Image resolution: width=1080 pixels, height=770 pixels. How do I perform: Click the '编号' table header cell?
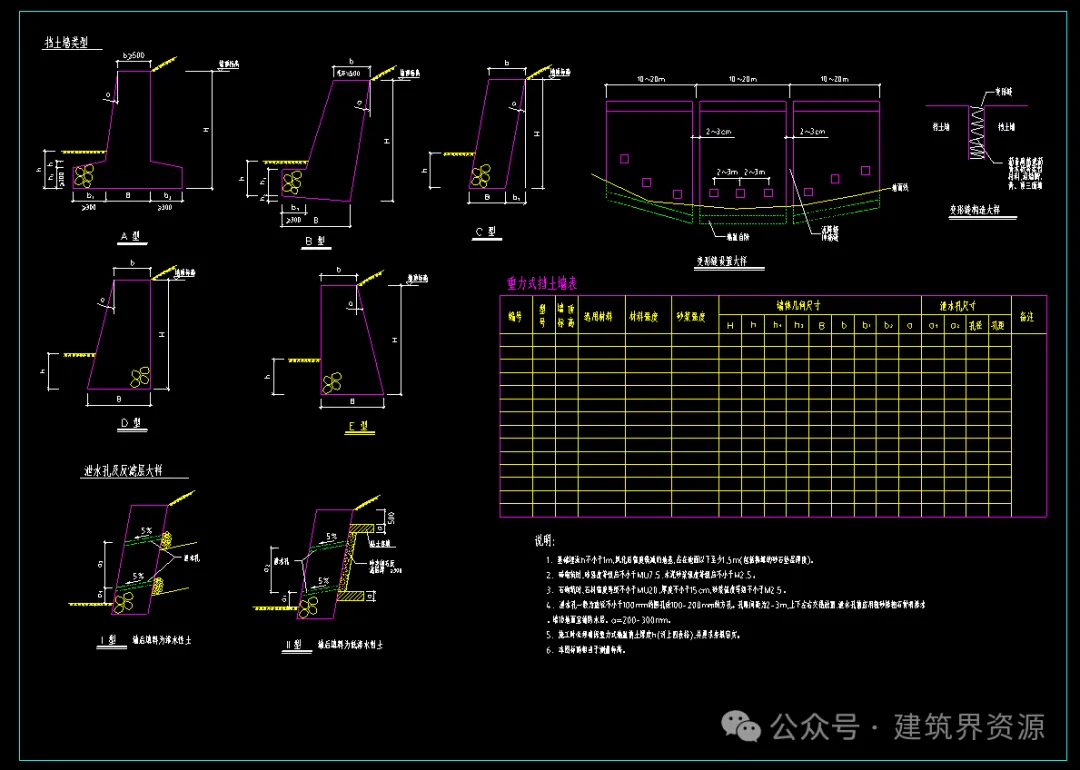tap(515, 317)
